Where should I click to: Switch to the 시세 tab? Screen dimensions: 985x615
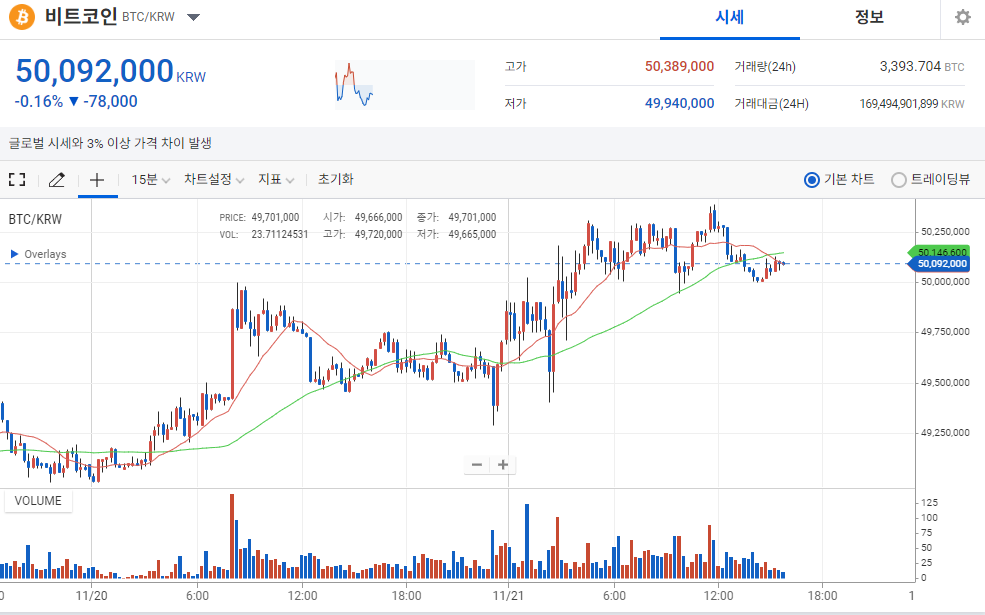tap(729, 18)
